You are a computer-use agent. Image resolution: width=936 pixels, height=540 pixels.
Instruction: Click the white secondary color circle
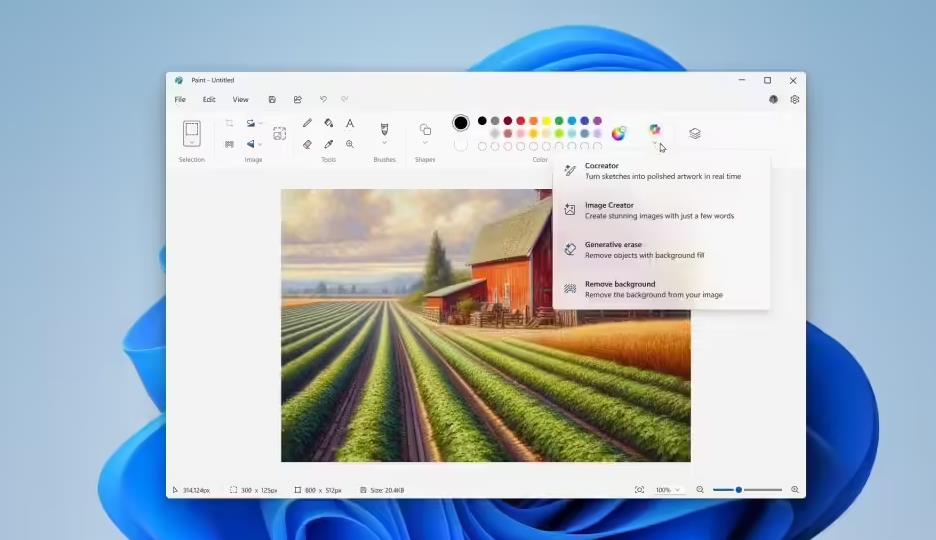pos(460,145)
